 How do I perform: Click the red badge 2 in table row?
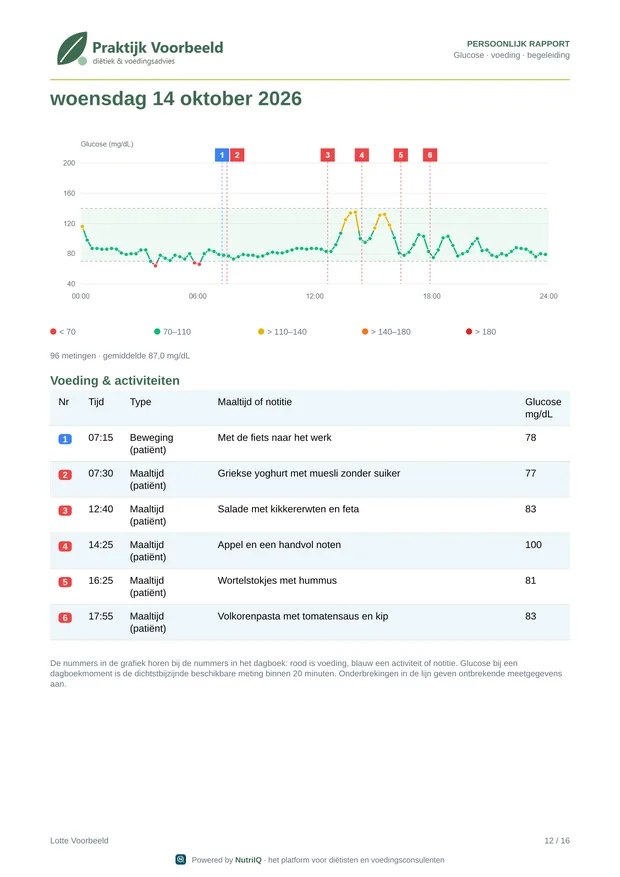[65, 475]
